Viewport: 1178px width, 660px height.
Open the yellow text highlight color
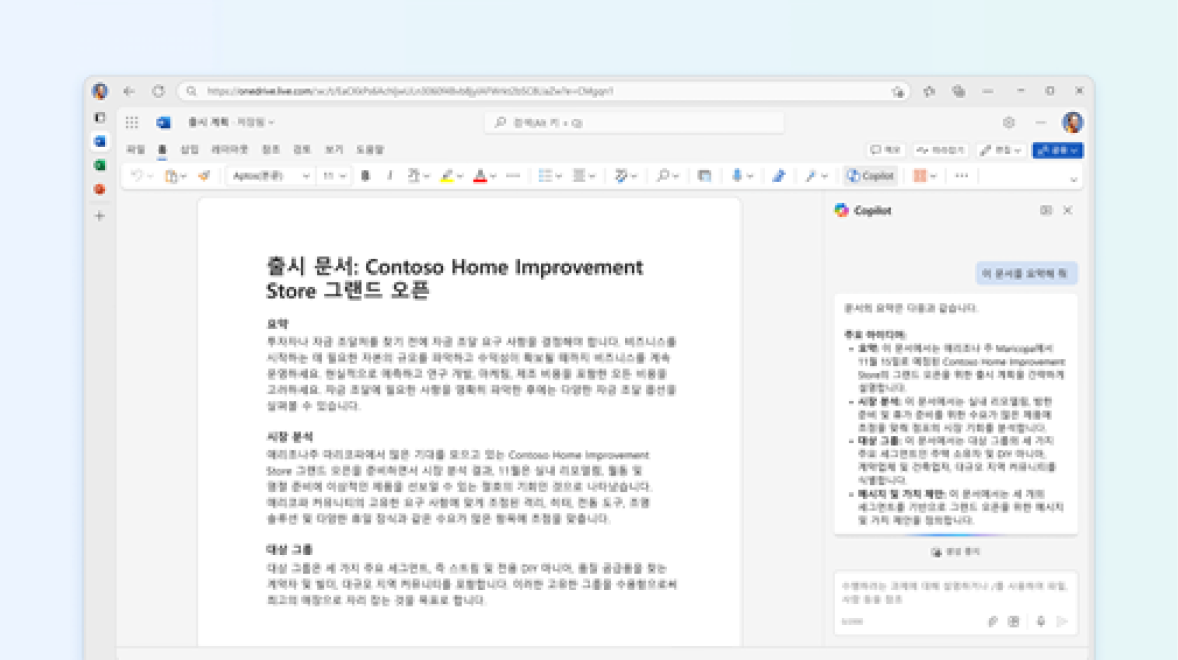pos(447,176)
